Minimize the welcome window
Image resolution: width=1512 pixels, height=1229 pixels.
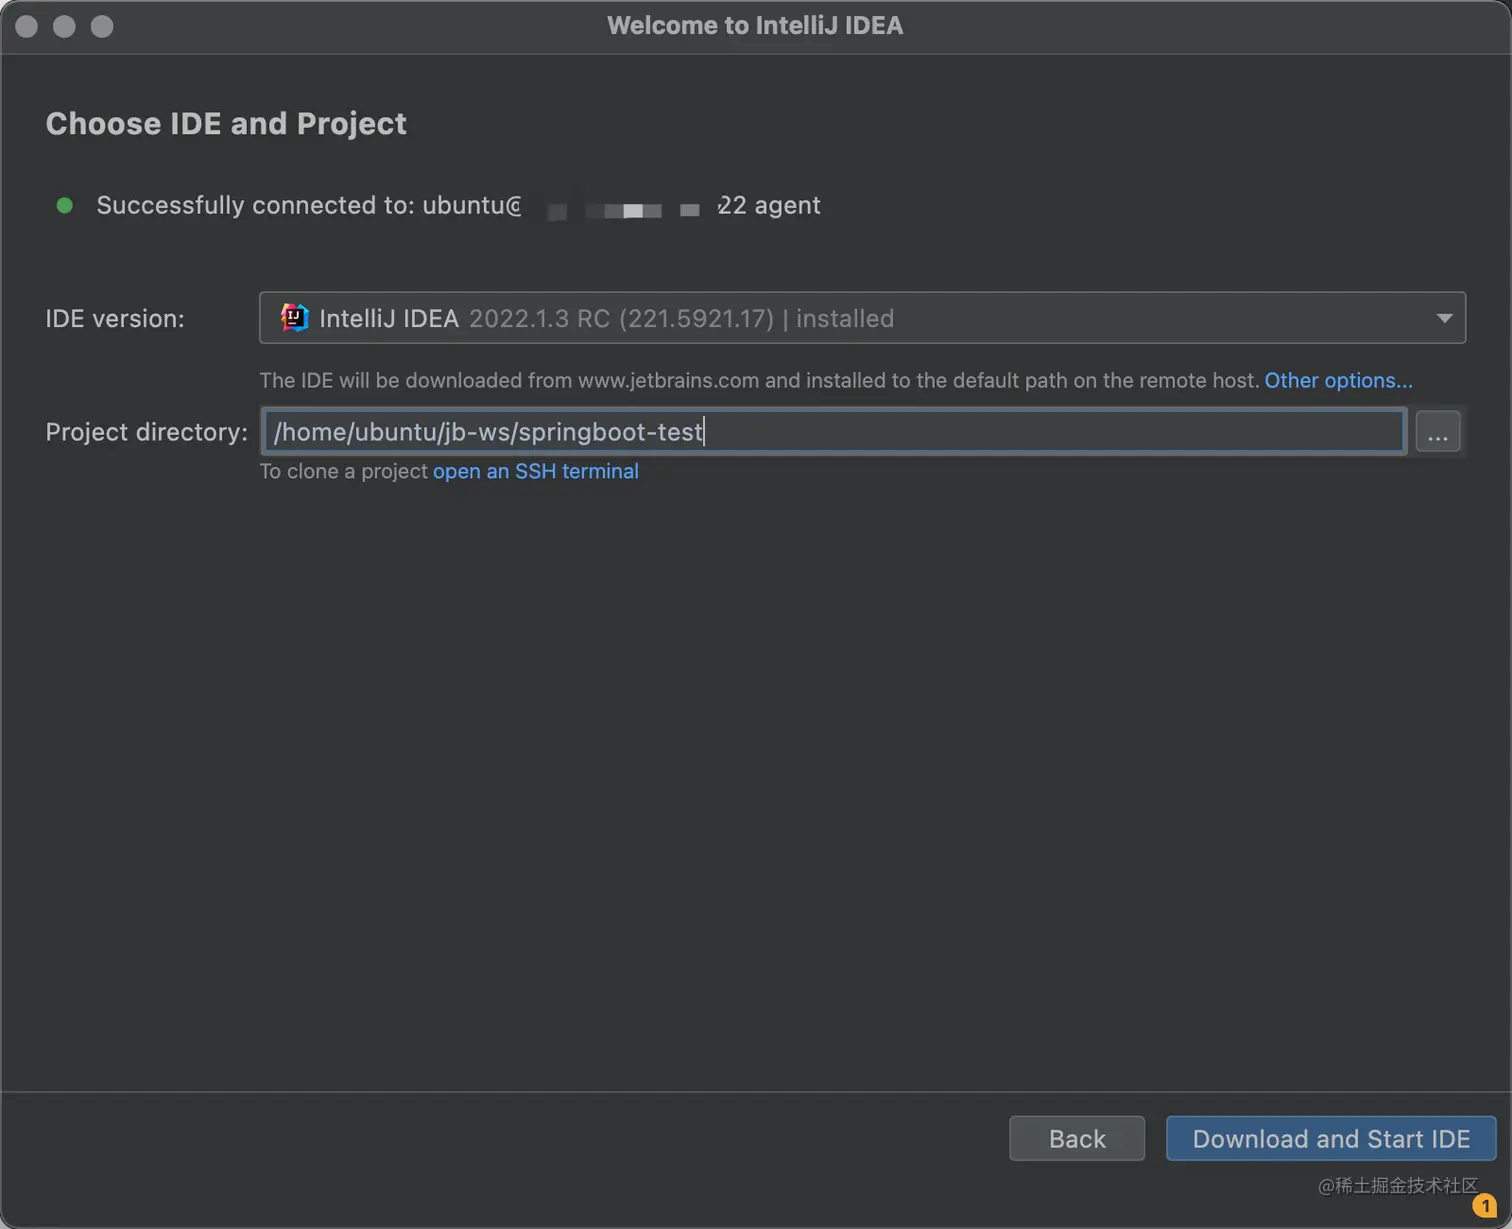click(x=64, y=26)
